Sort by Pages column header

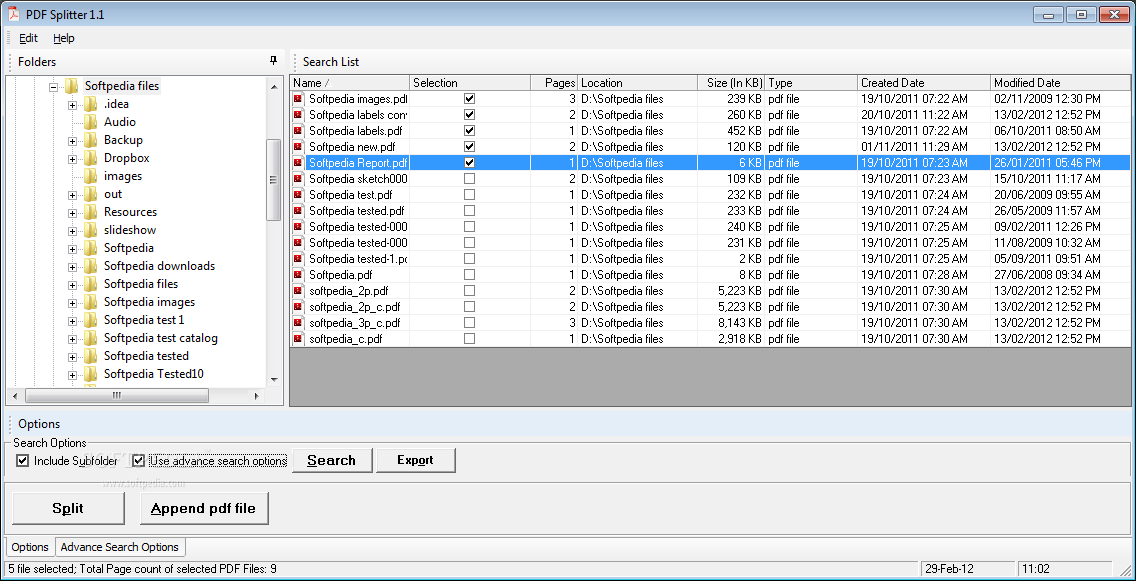pyautogui.click(x=554, y=83)
